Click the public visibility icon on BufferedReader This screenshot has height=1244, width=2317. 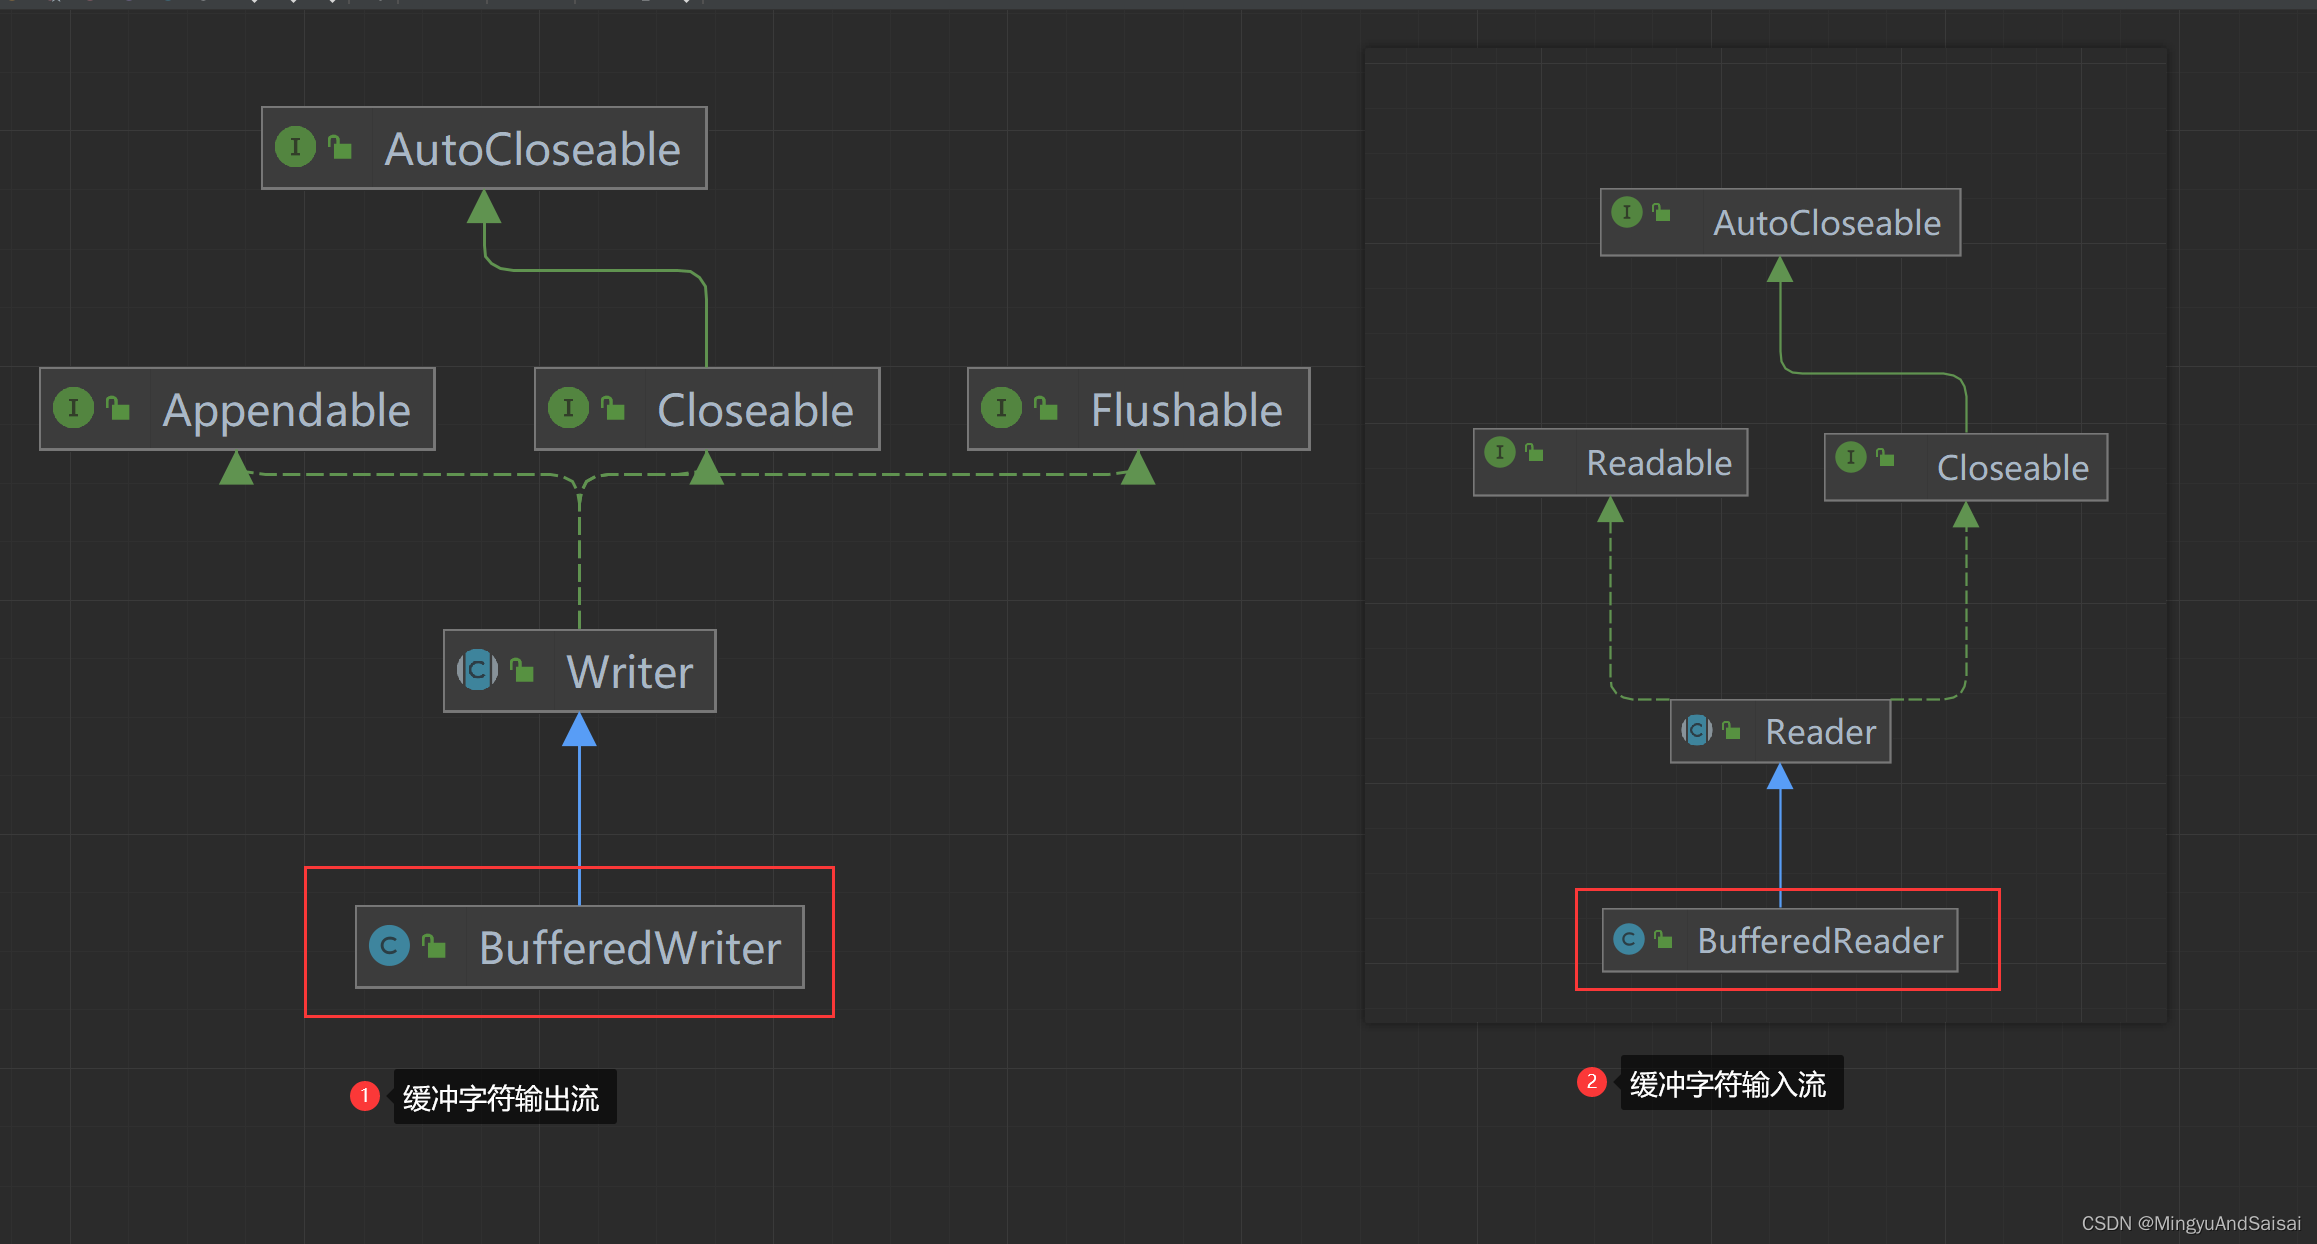pos(1664,939)
